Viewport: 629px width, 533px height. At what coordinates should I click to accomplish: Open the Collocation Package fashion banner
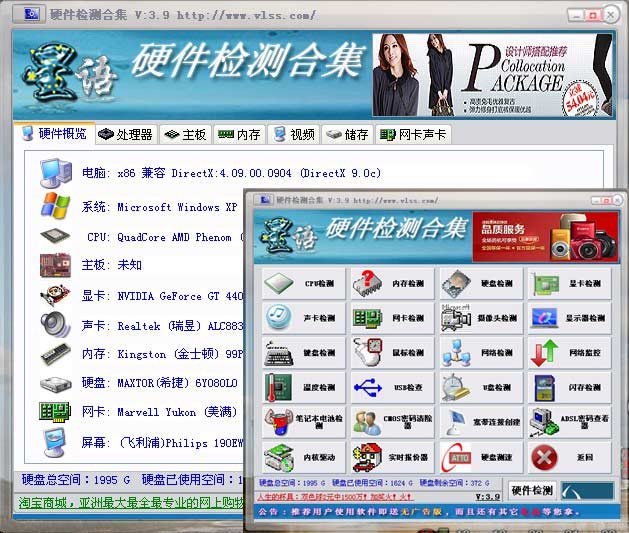(493, 75)
